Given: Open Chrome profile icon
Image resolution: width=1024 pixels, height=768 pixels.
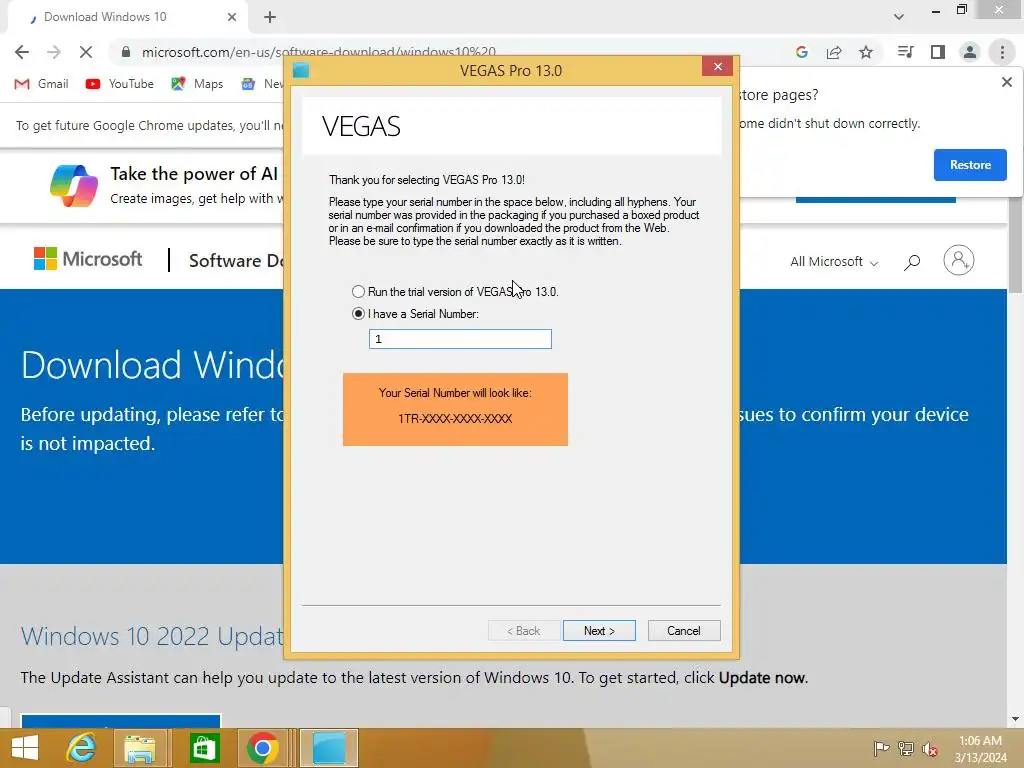Looking at the screenshot, I should pyautogui.click(x=970, y=52).
